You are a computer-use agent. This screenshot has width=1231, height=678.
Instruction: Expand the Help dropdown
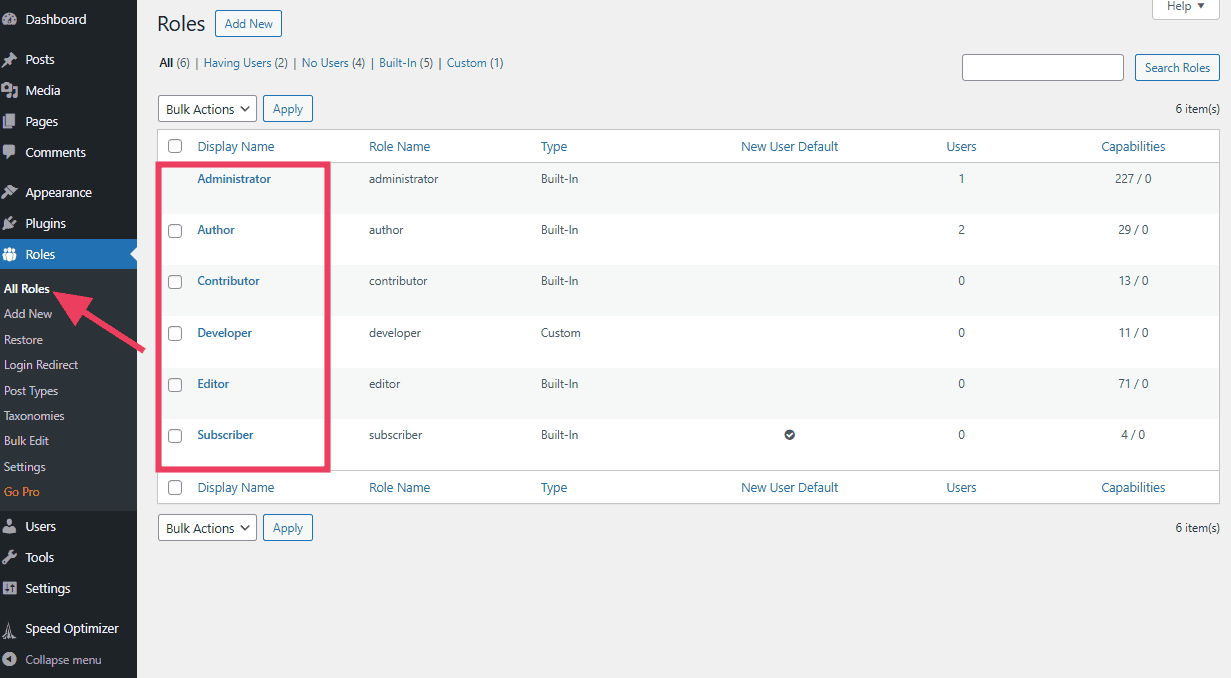click(x=1185, y=8)
